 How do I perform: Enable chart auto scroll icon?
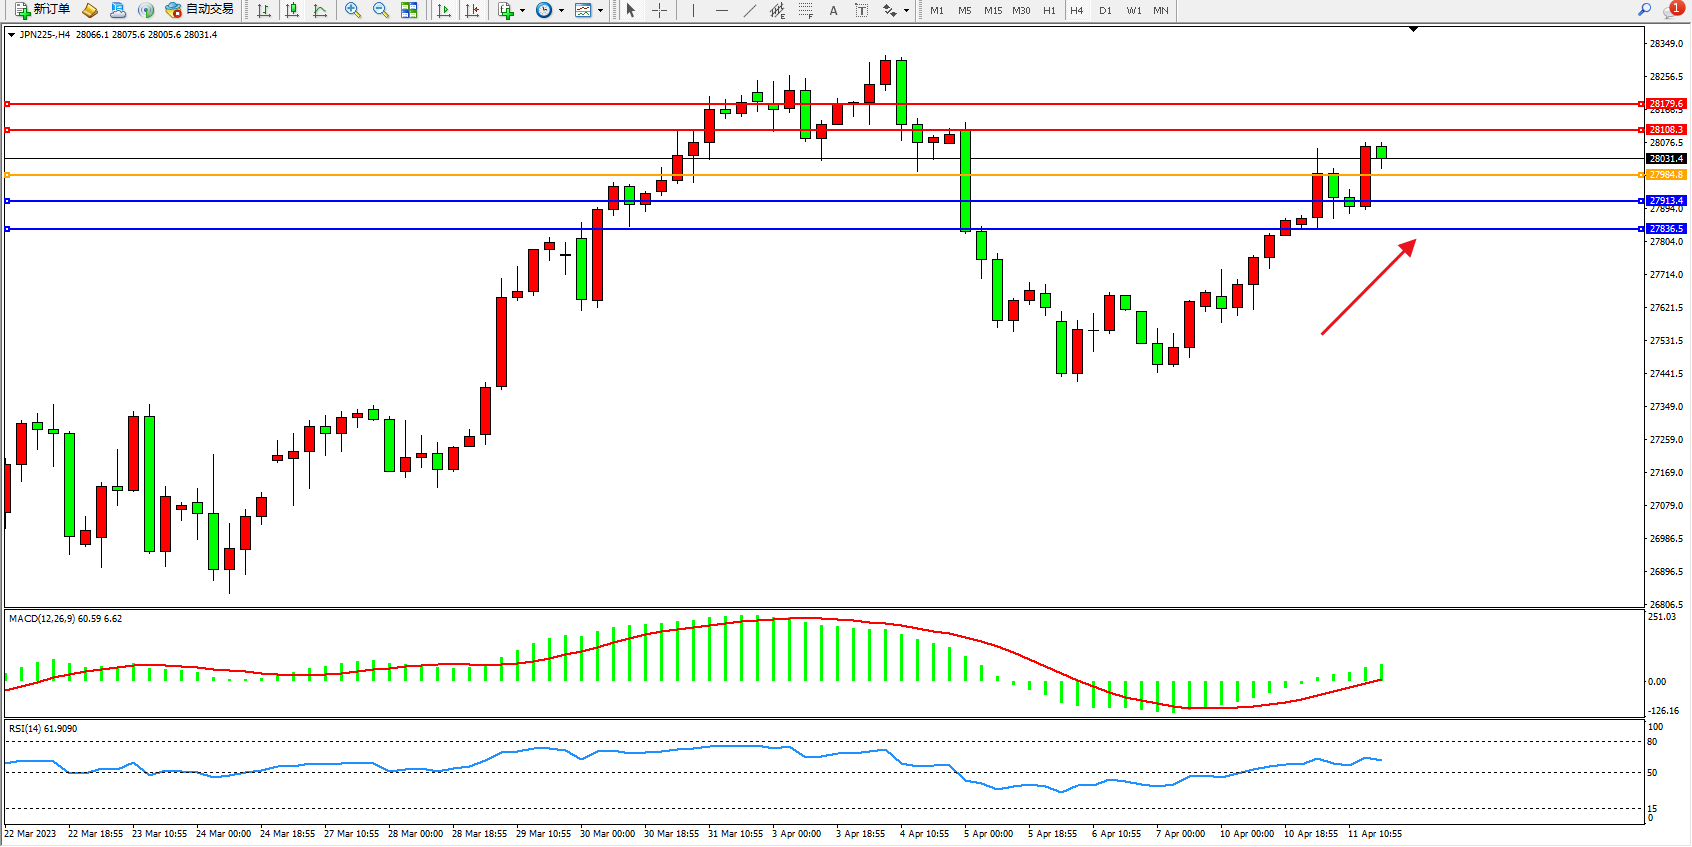(444, 10)
